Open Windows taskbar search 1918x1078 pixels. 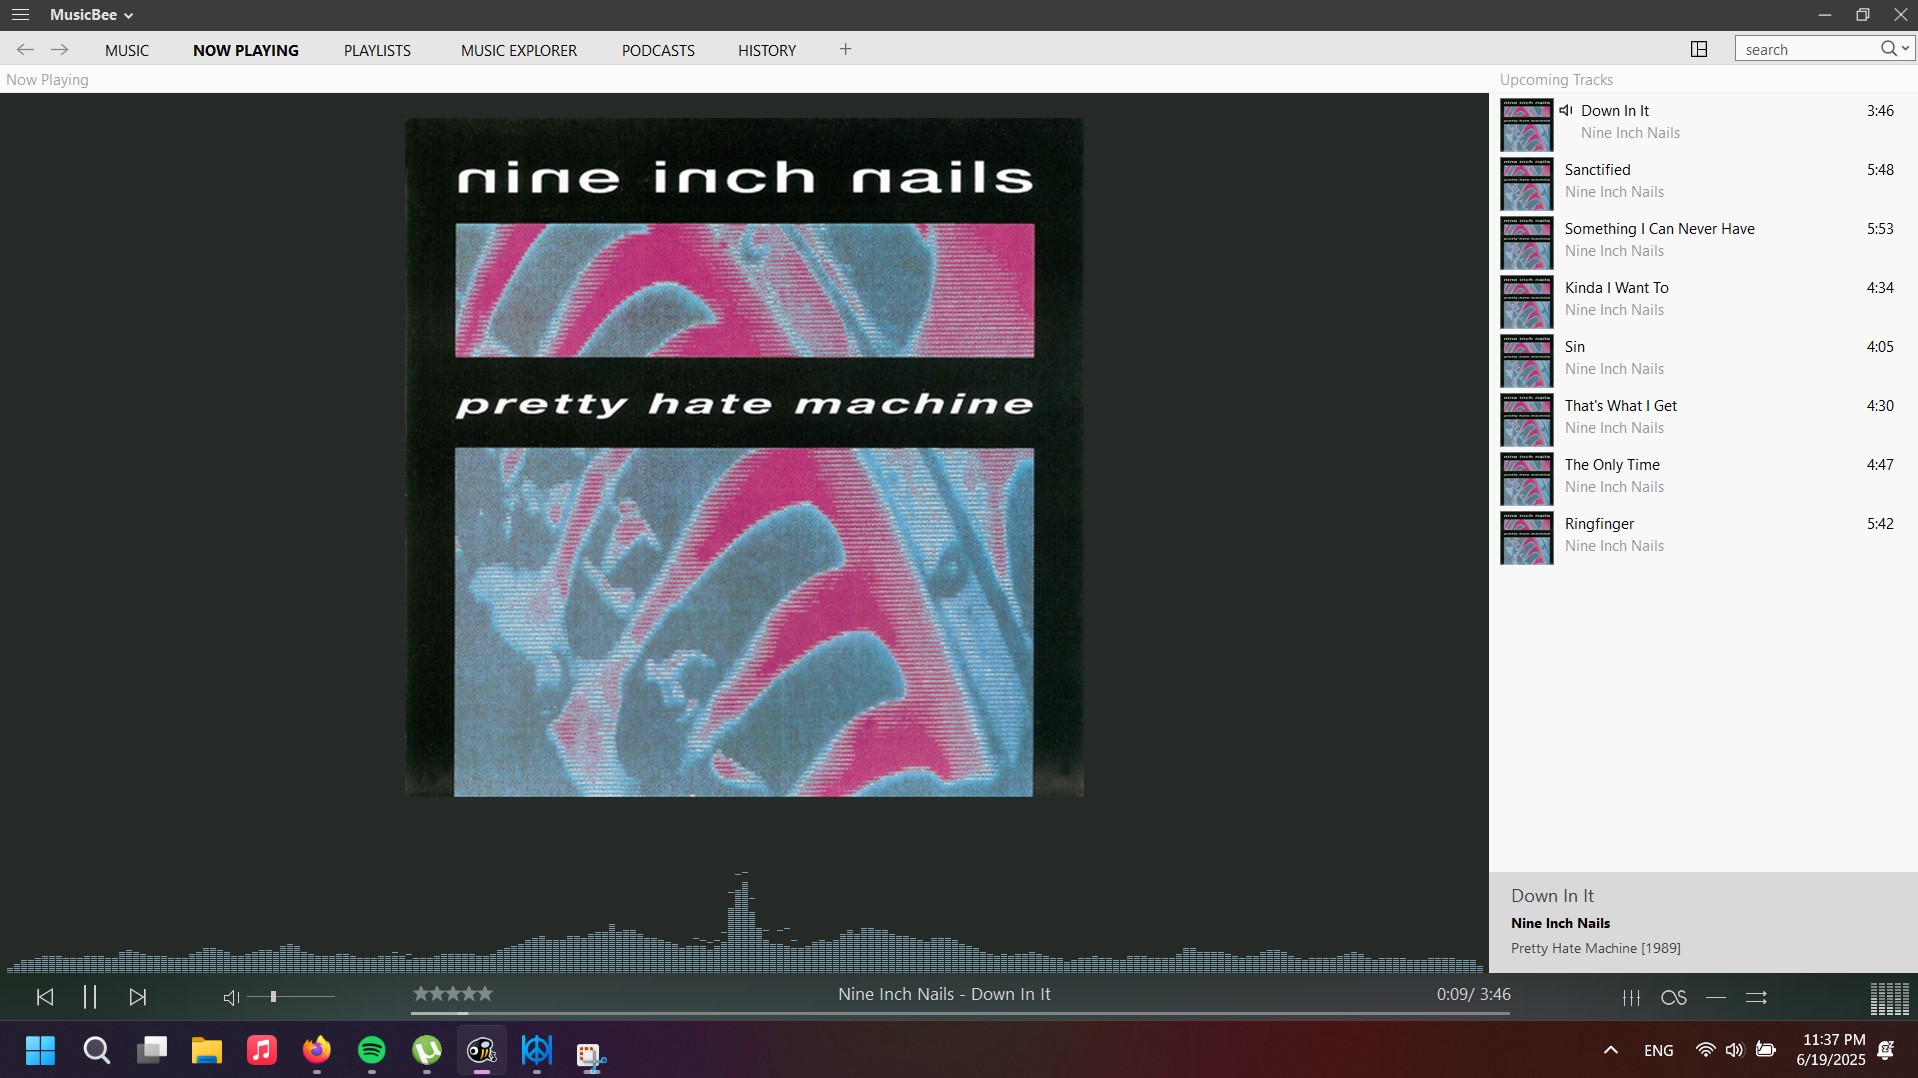point(96,1051)
